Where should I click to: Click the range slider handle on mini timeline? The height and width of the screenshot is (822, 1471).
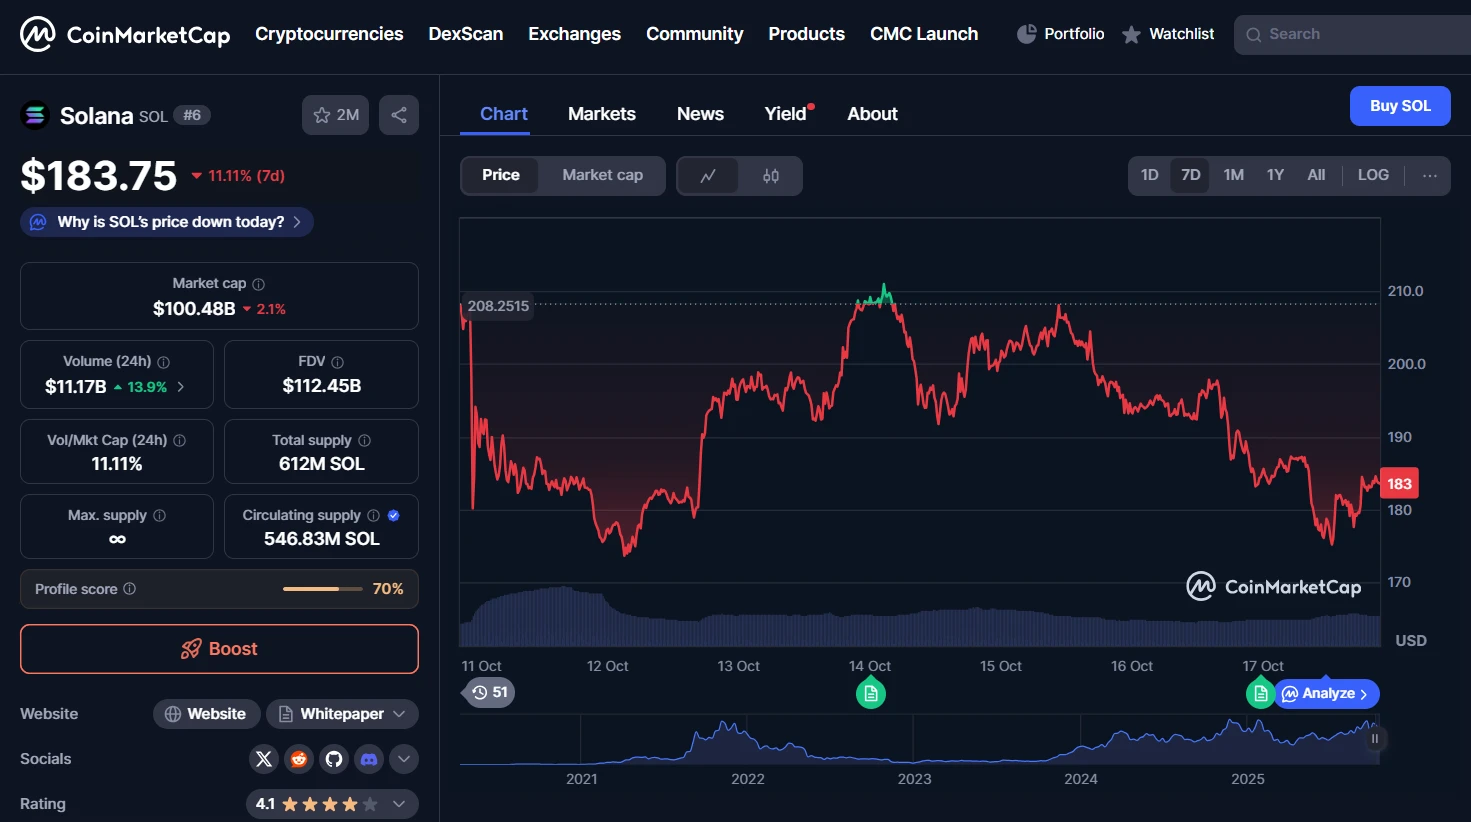click(x=1374, y=739)
